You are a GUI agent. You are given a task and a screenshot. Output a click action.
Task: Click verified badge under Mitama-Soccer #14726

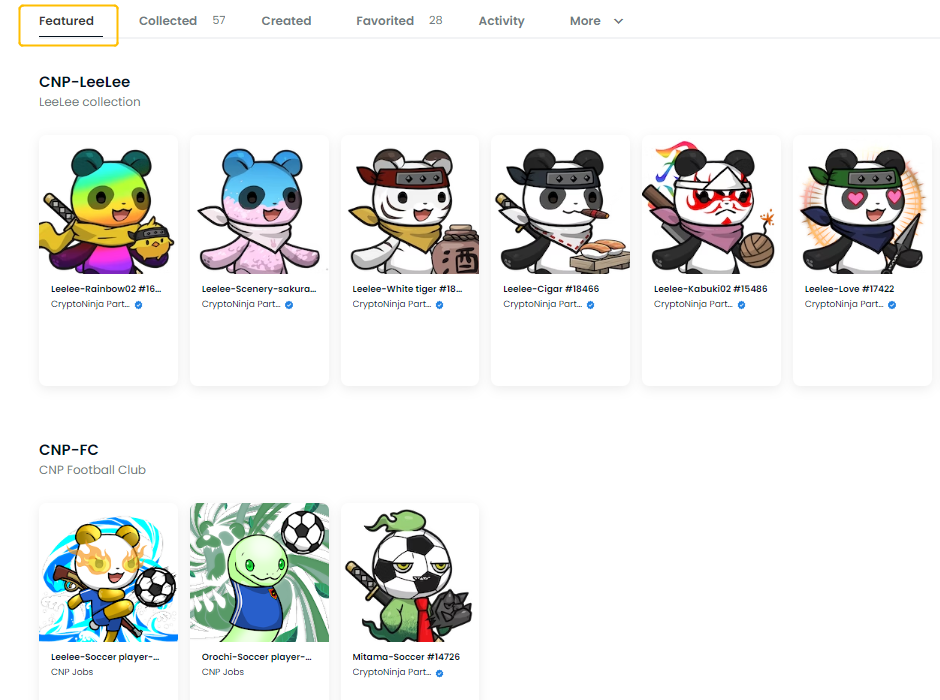coord(439,673)
